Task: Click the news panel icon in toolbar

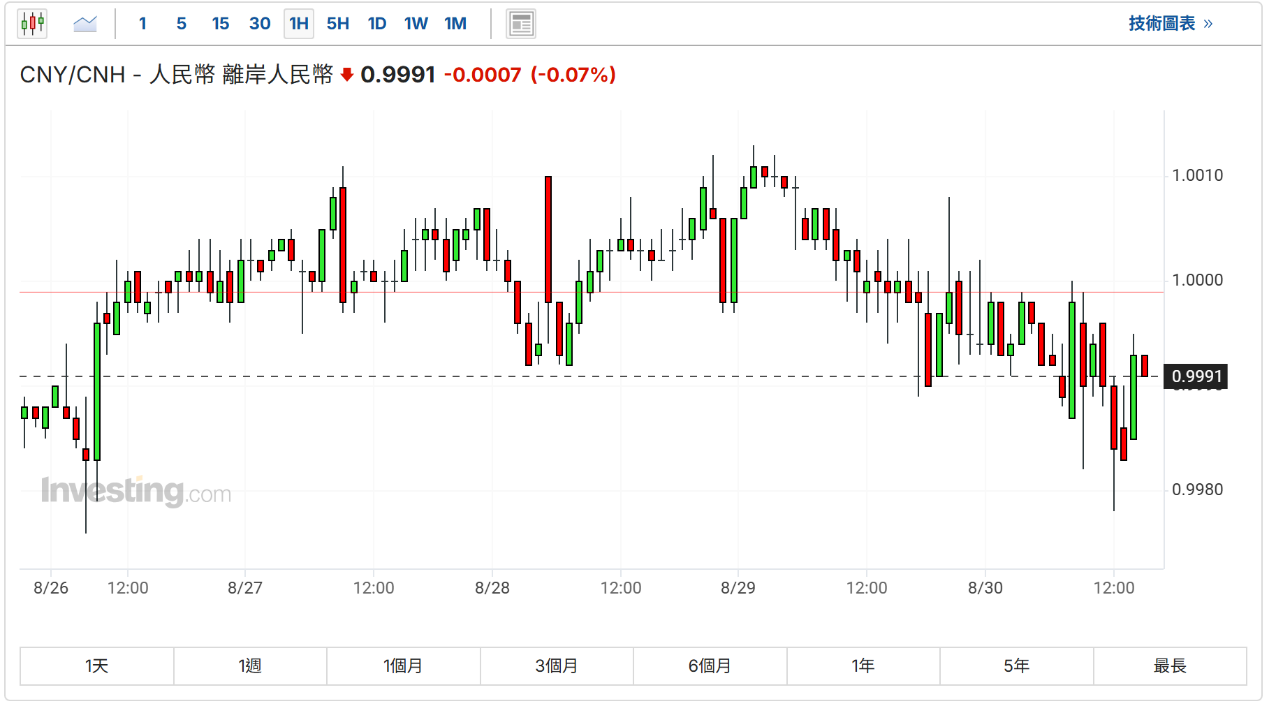Action: [x=521, y=23]
